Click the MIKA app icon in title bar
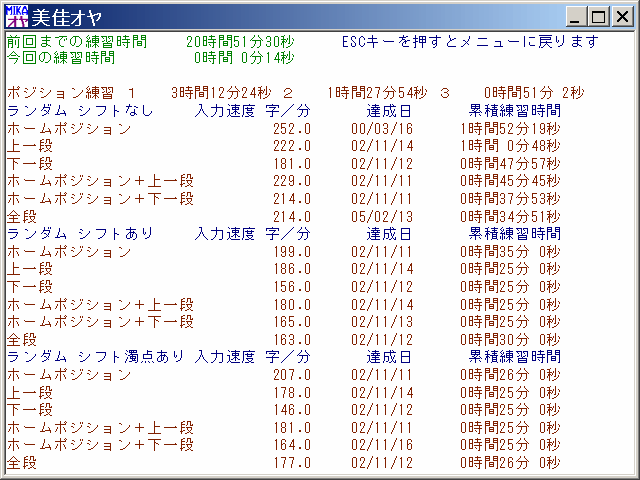Viewport: 640px width, 480px height. 16,16
